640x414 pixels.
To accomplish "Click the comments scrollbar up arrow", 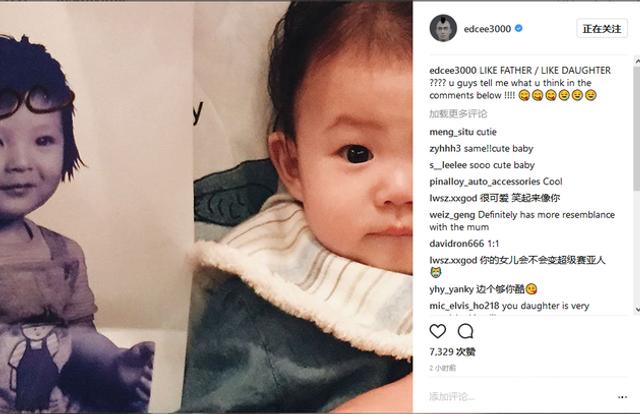I will (x=637, y=61).
